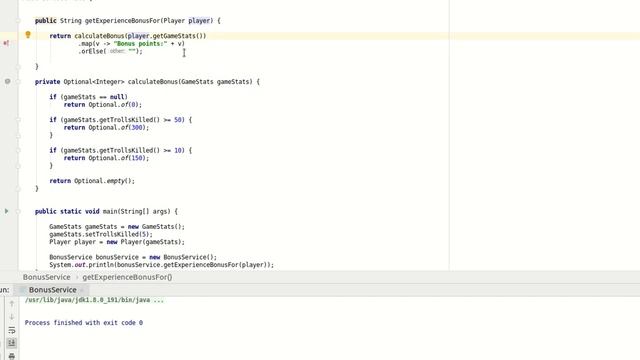Click the up-arrow icon in Run panel
640x360 pixels.
click(12, 303)
